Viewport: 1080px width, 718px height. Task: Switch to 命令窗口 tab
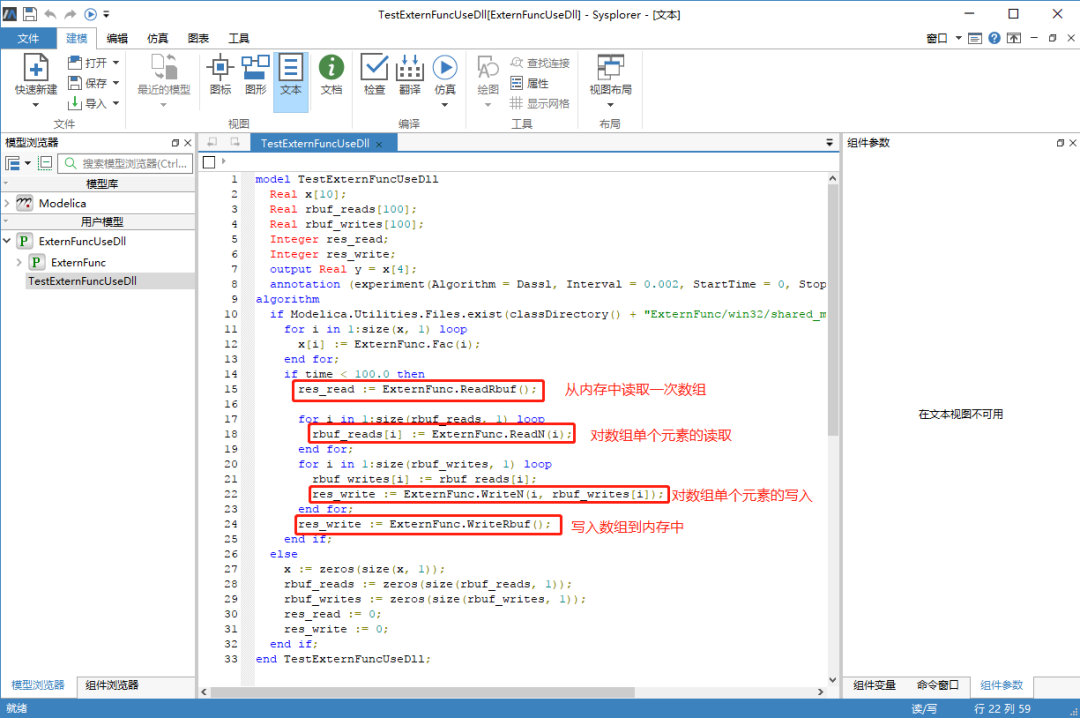937,685
